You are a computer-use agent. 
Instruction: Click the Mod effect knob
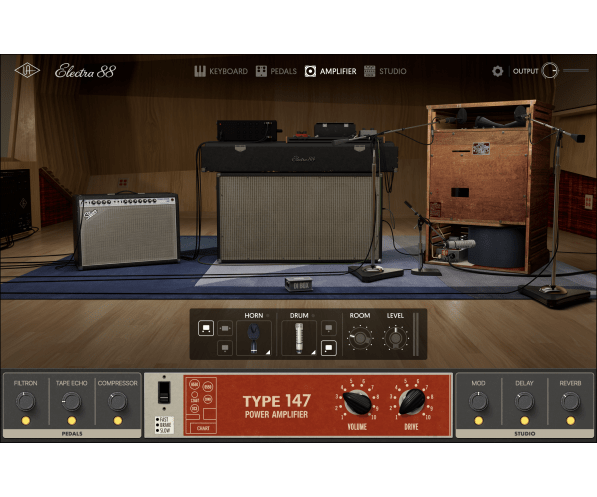click(478, 401)
